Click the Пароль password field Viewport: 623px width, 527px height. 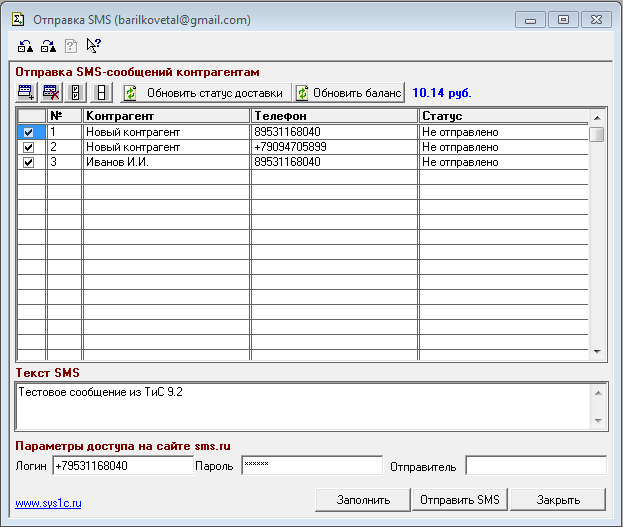pos(311,466)
